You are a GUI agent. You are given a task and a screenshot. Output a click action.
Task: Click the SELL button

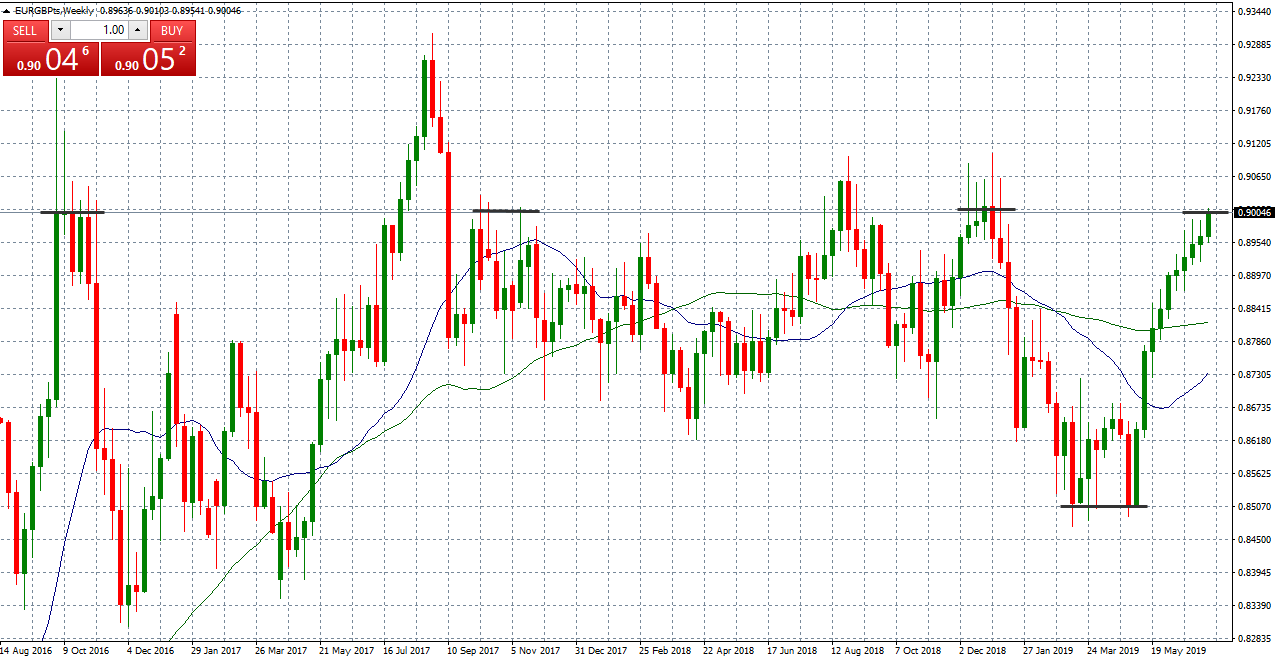click(x=25, y=30)
